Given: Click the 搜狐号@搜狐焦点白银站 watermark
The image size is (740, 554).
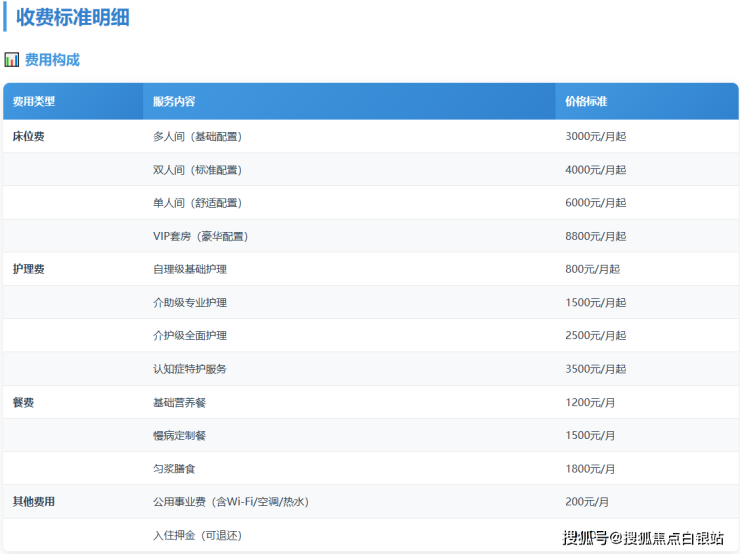Looking at the screenshot, I should point(643,538).
